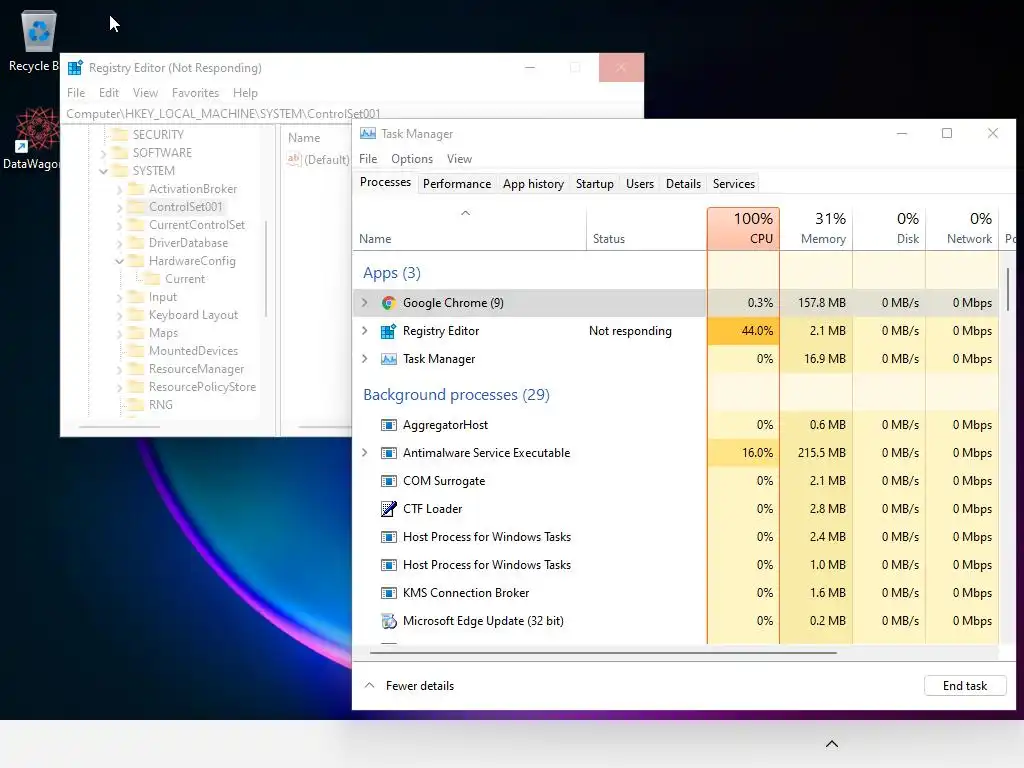The height and width of the screenshot is (768, 1024).
Task: Collapse the SYSTEM registry key
Action: pyautogui.click(x=103, y=171)
